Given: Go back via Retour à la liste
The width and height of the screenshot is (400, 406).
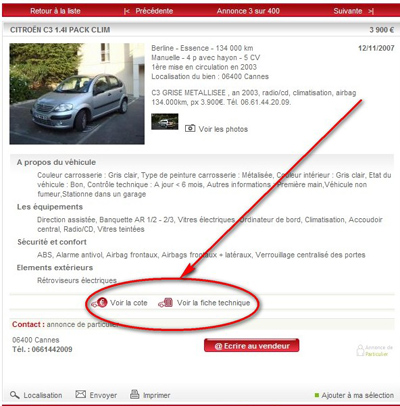Looking at the screenshot, I should 55,11.
